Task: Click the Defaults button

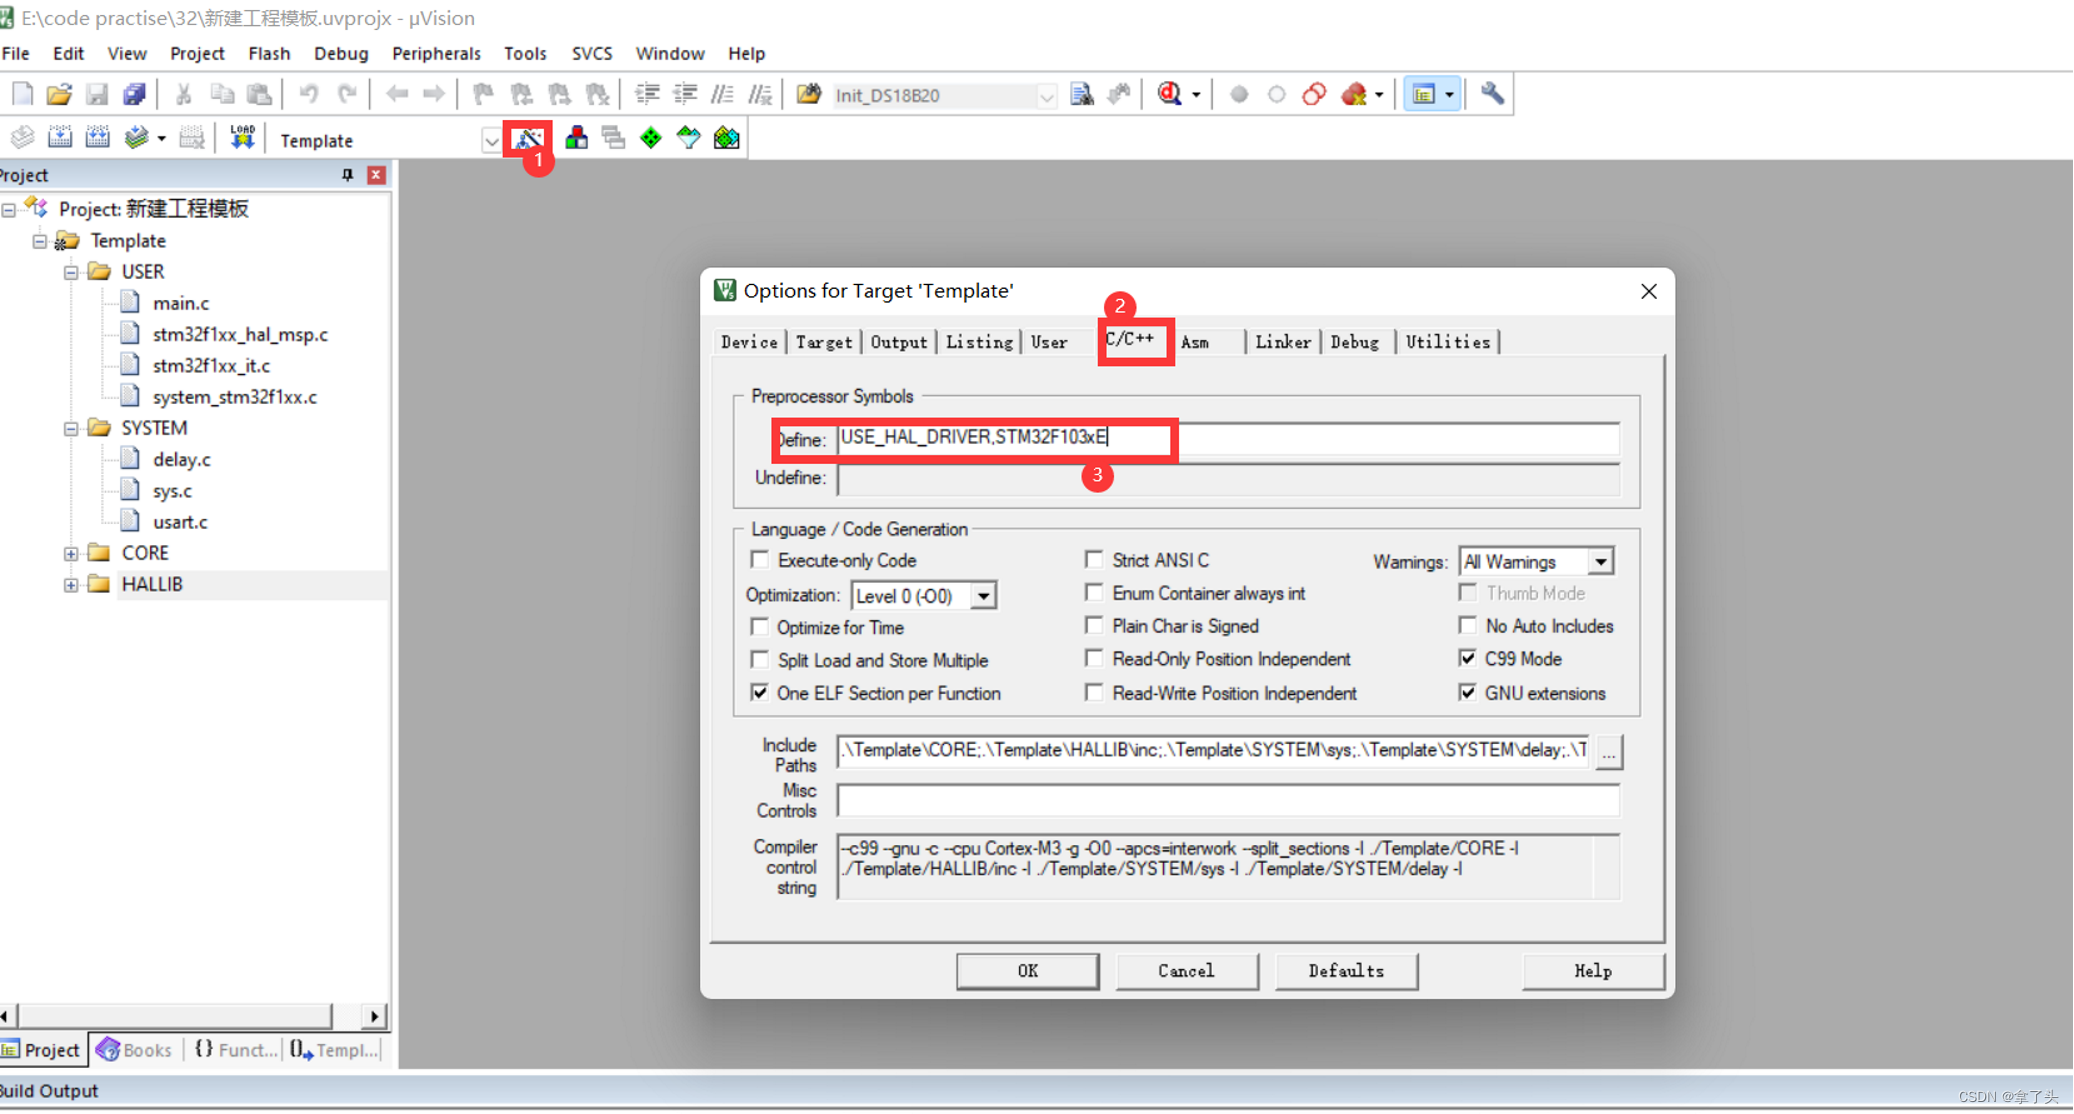Action: pos(1345,970)
